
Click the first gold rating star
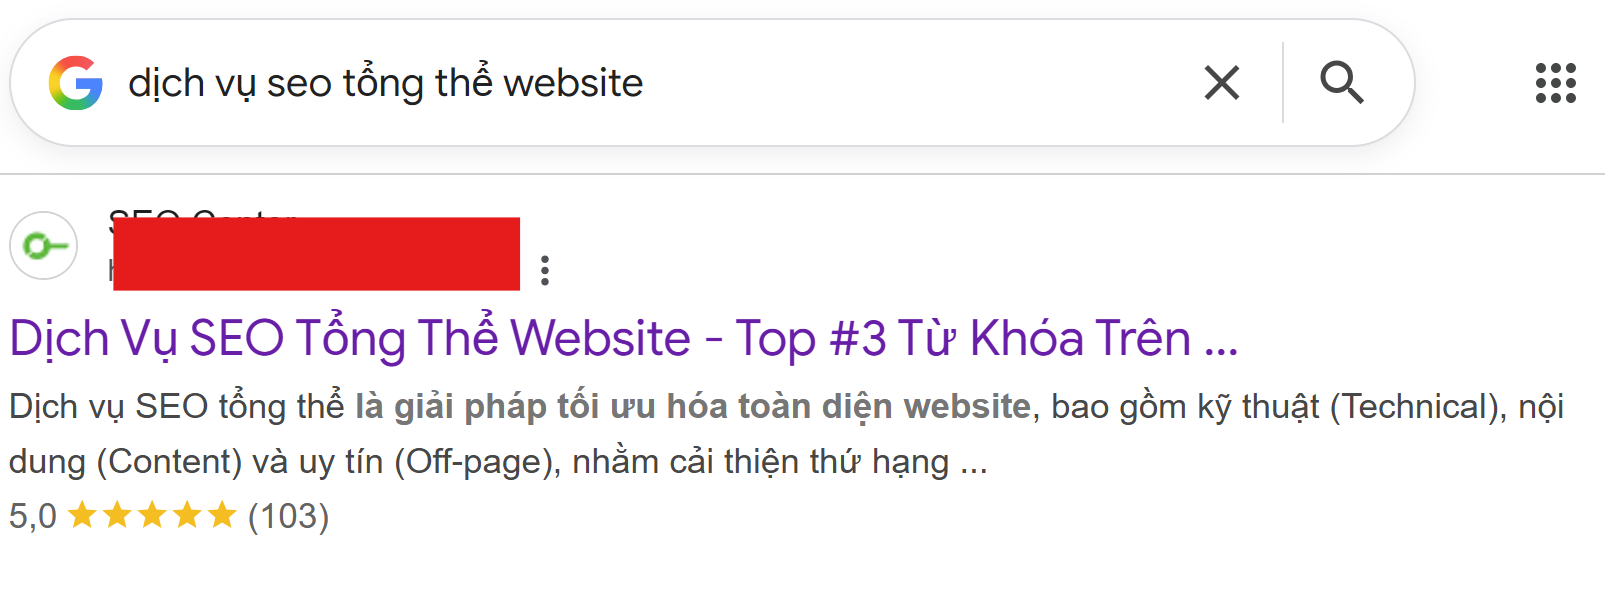click(82, 515)
